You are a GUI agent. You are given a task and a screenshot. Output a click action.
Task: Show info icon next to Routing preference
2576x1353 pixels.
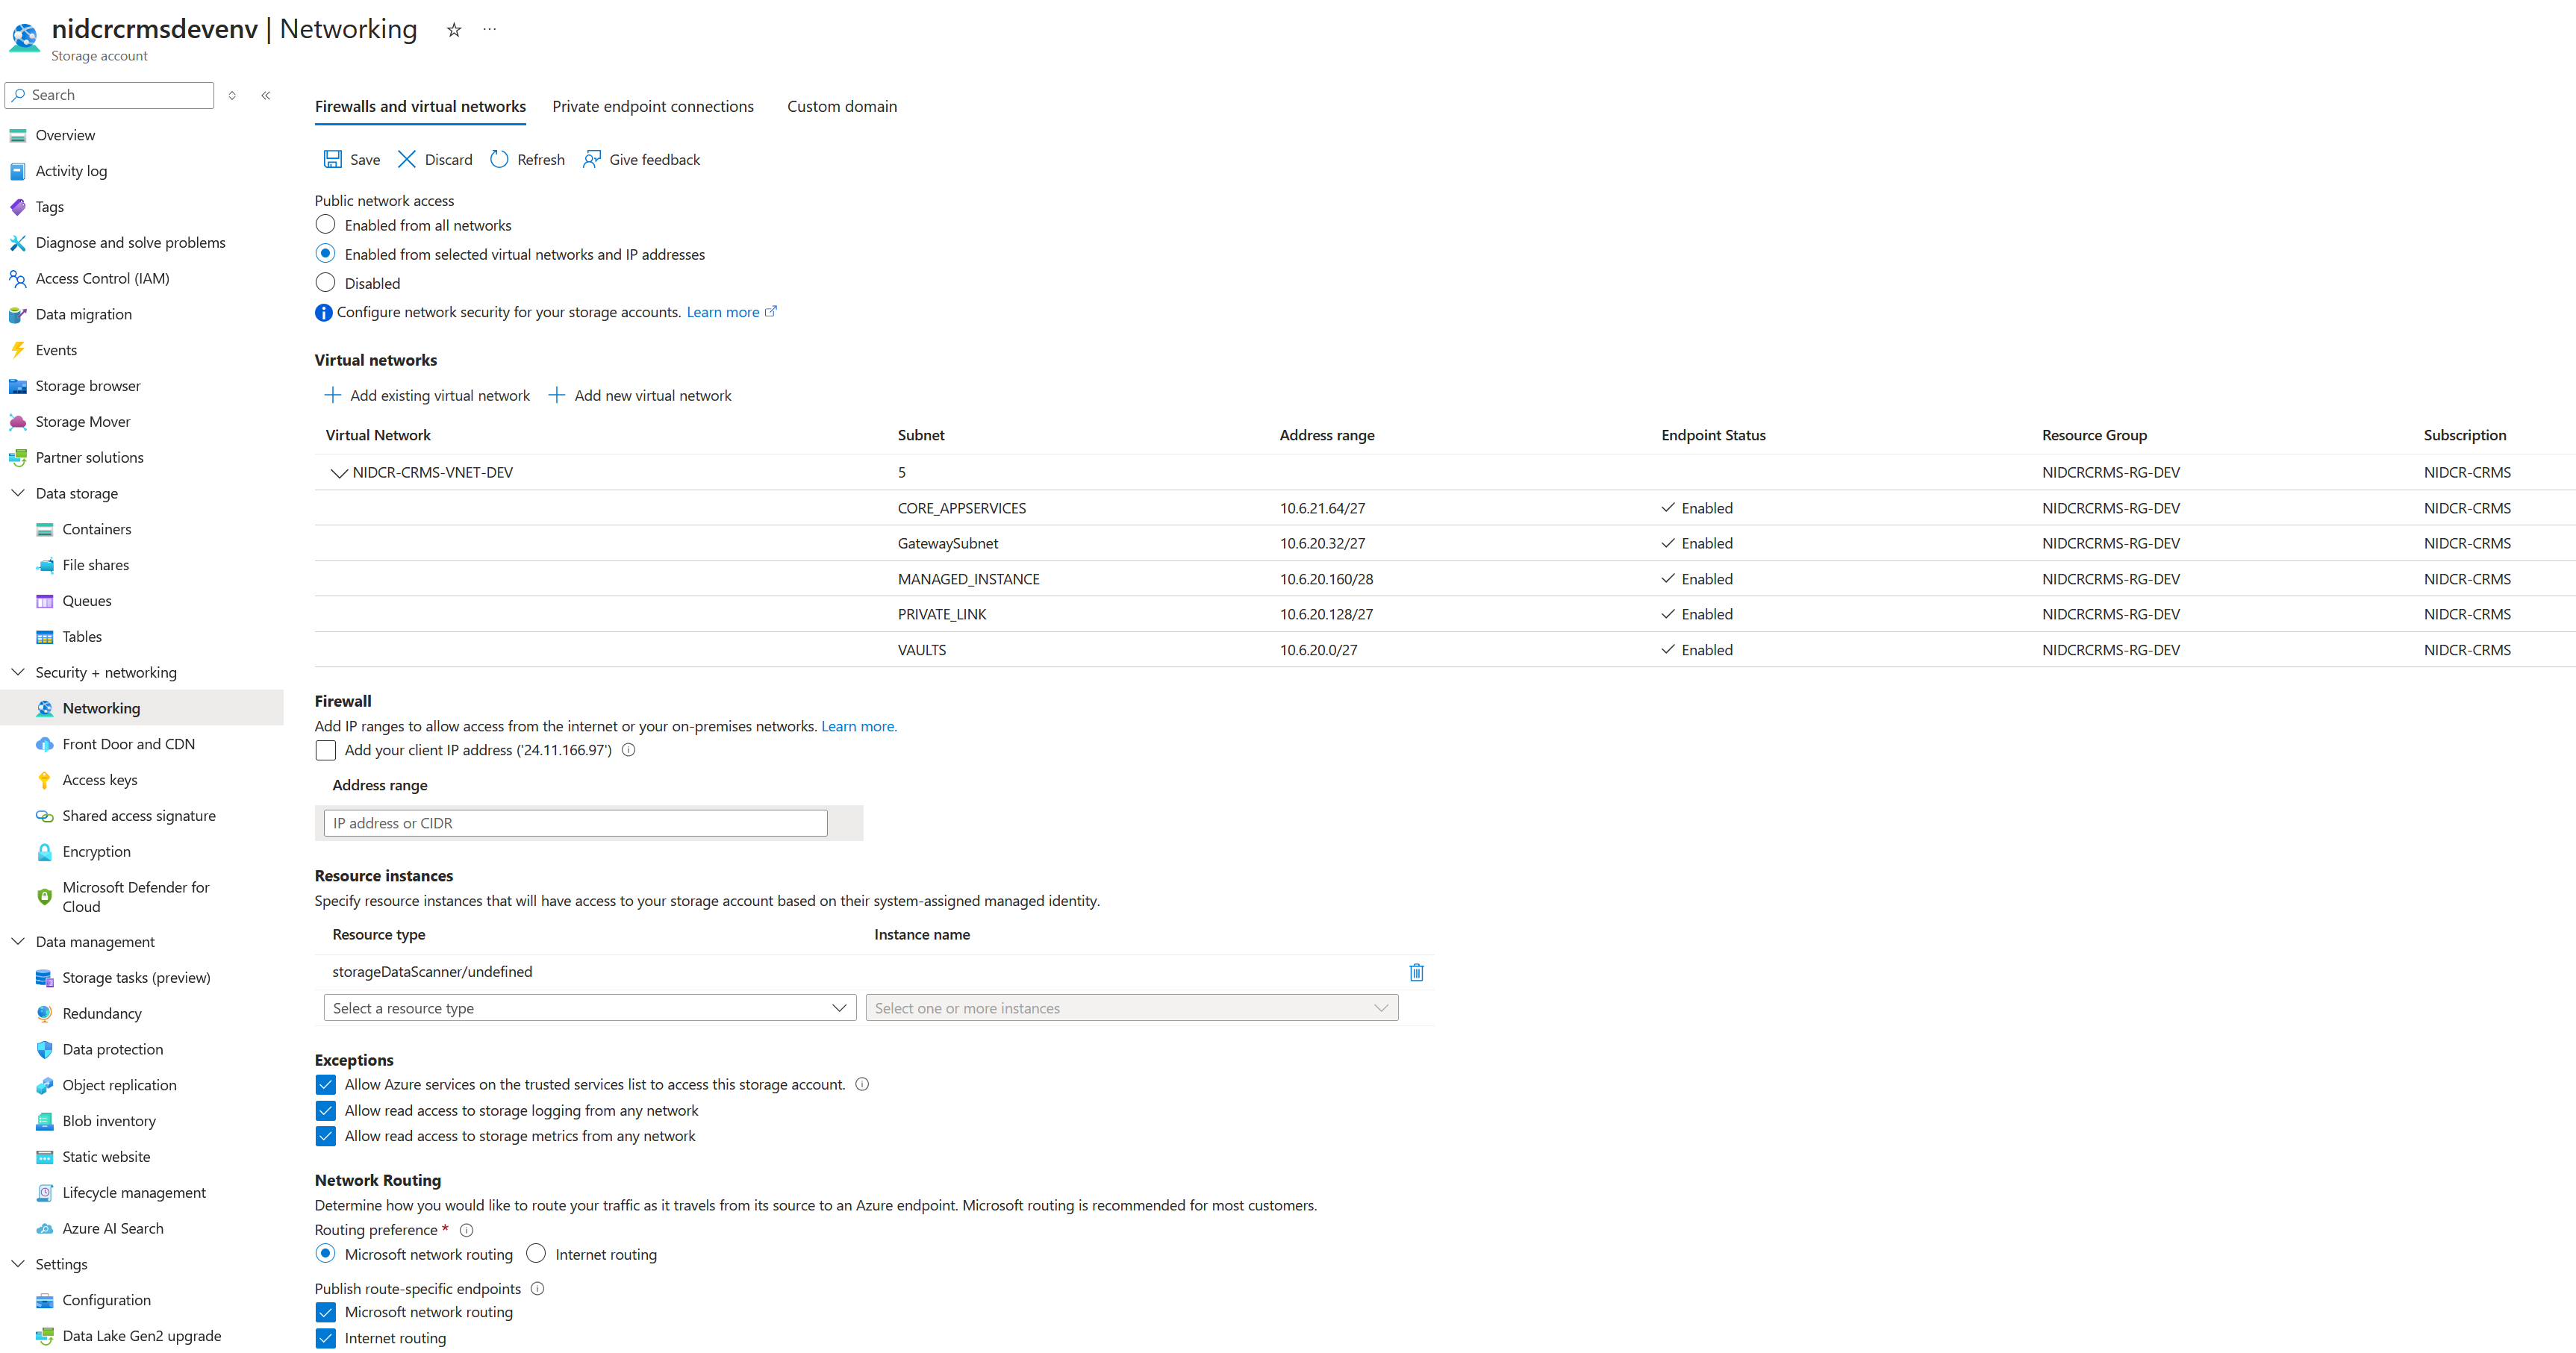click(x=466, y=1230)
